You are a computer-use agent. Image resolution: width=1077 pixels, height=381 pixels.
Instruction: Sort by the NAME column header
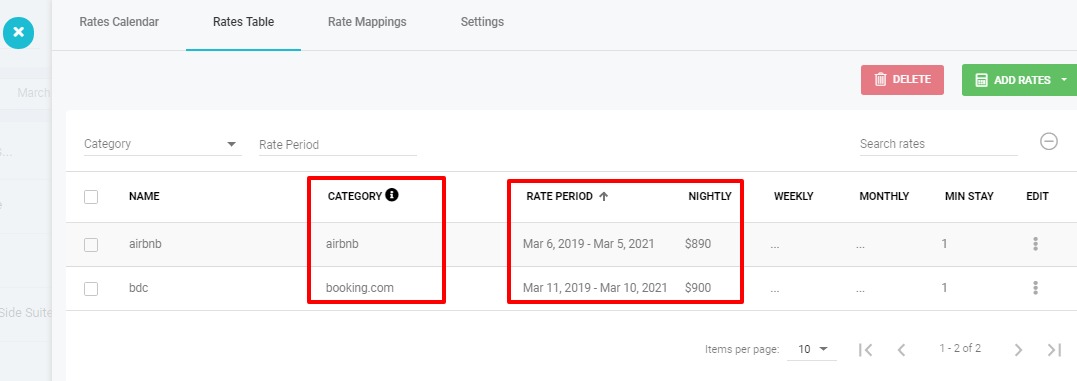click(144, 196)
